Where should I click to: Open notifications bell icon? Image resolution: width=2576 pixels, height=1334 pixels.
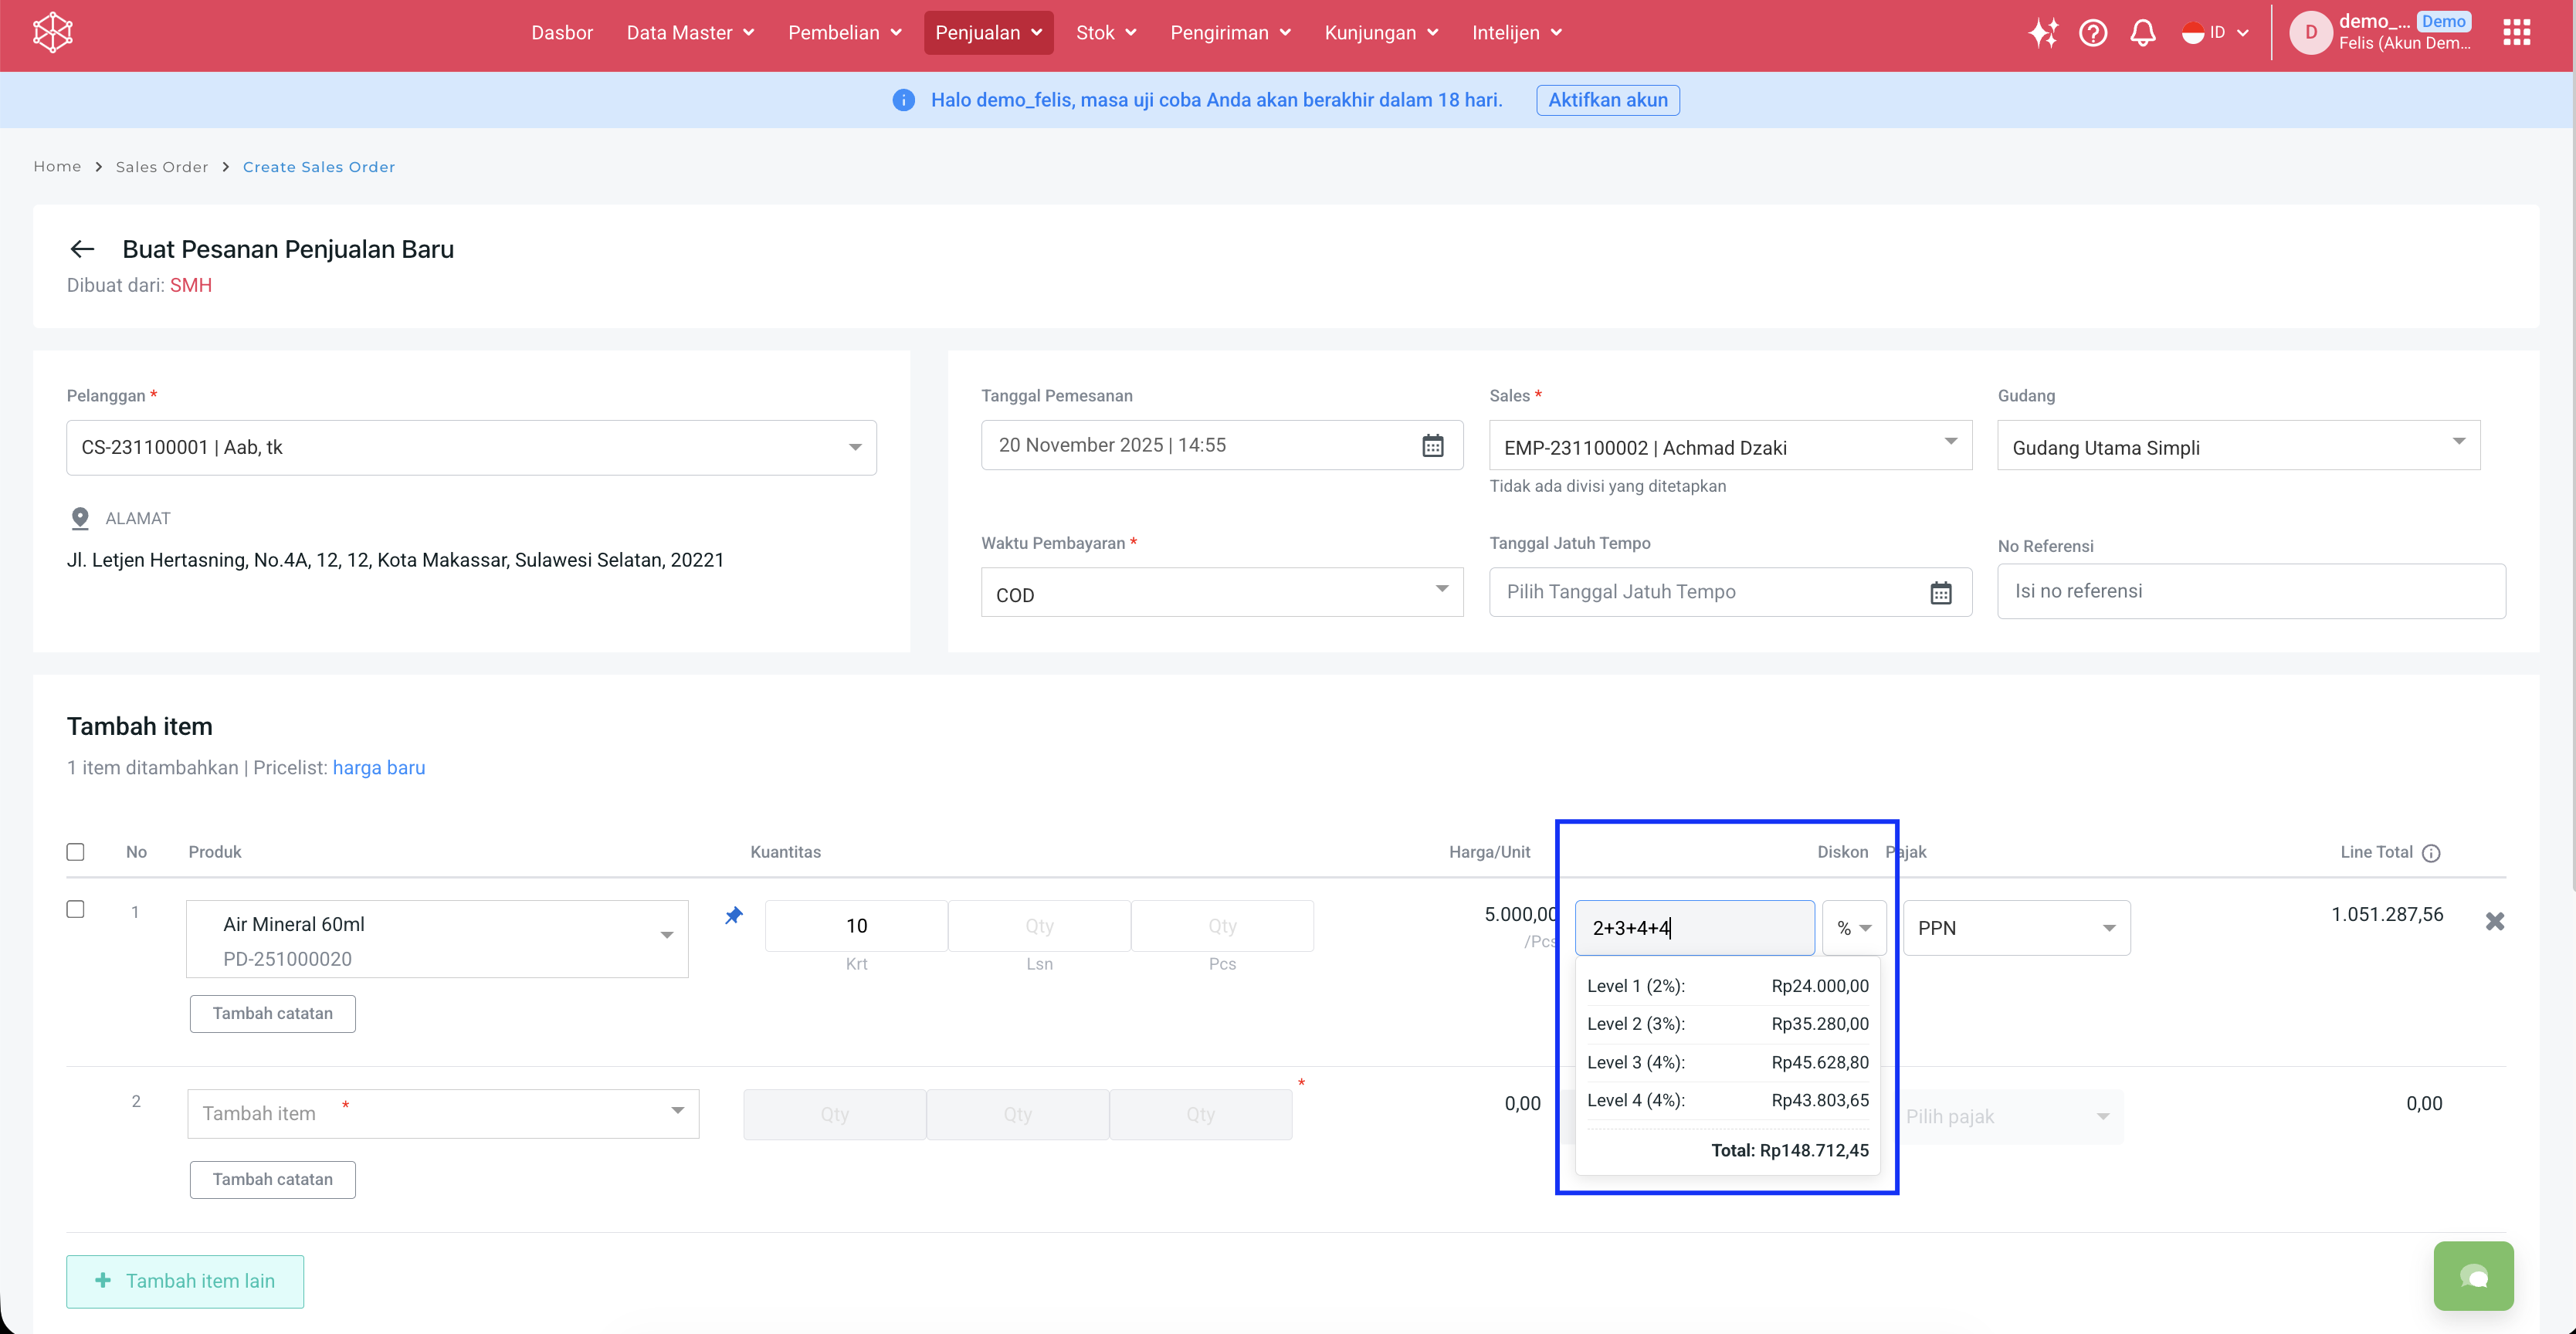2142,33
